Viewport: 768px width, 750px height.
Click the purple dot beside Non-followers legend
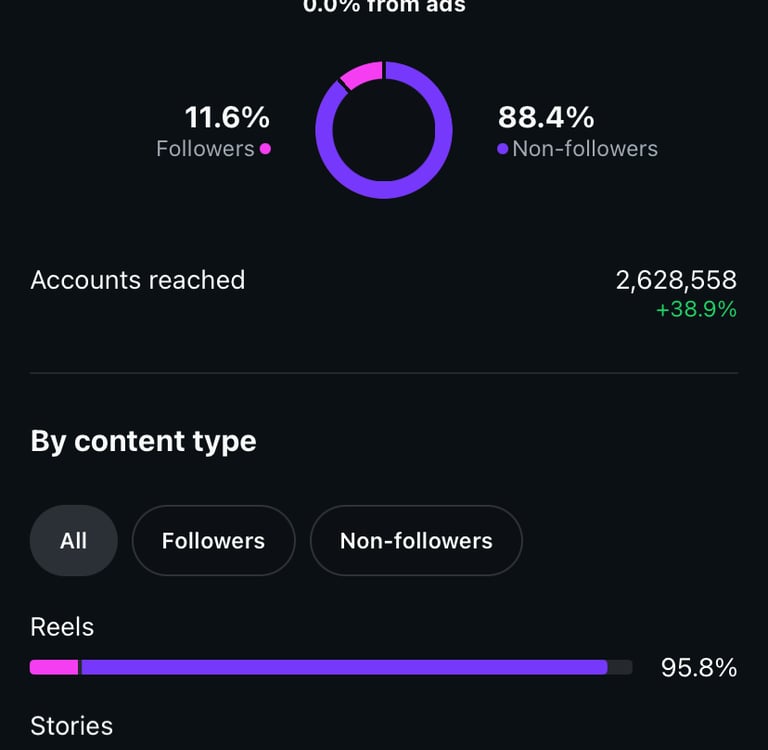(502, 149)
